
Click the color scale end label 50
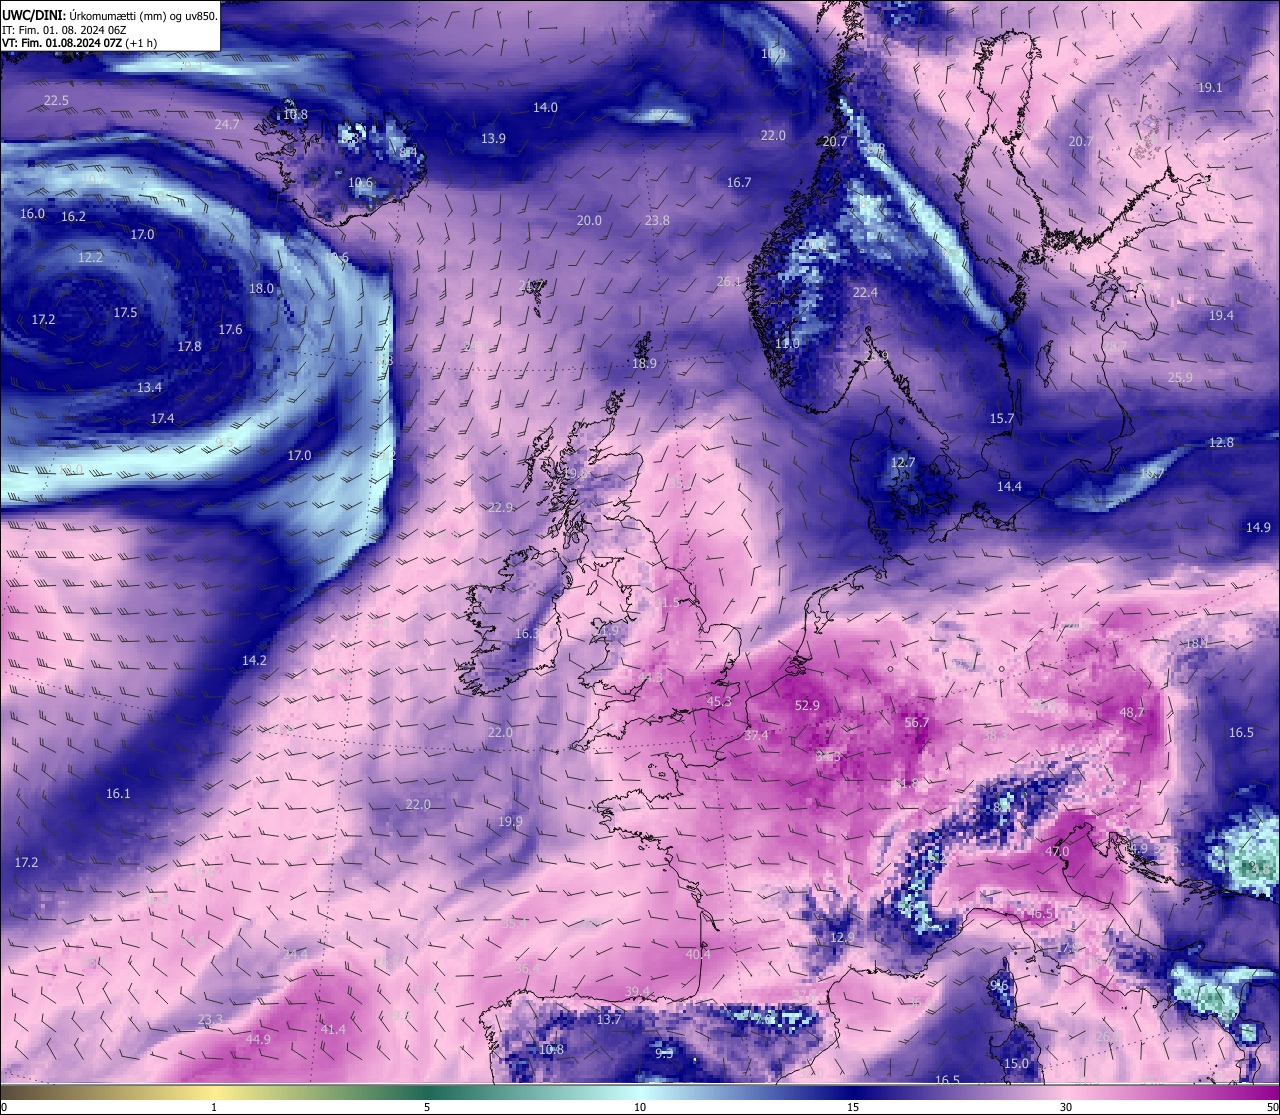coord(1271,1107)
